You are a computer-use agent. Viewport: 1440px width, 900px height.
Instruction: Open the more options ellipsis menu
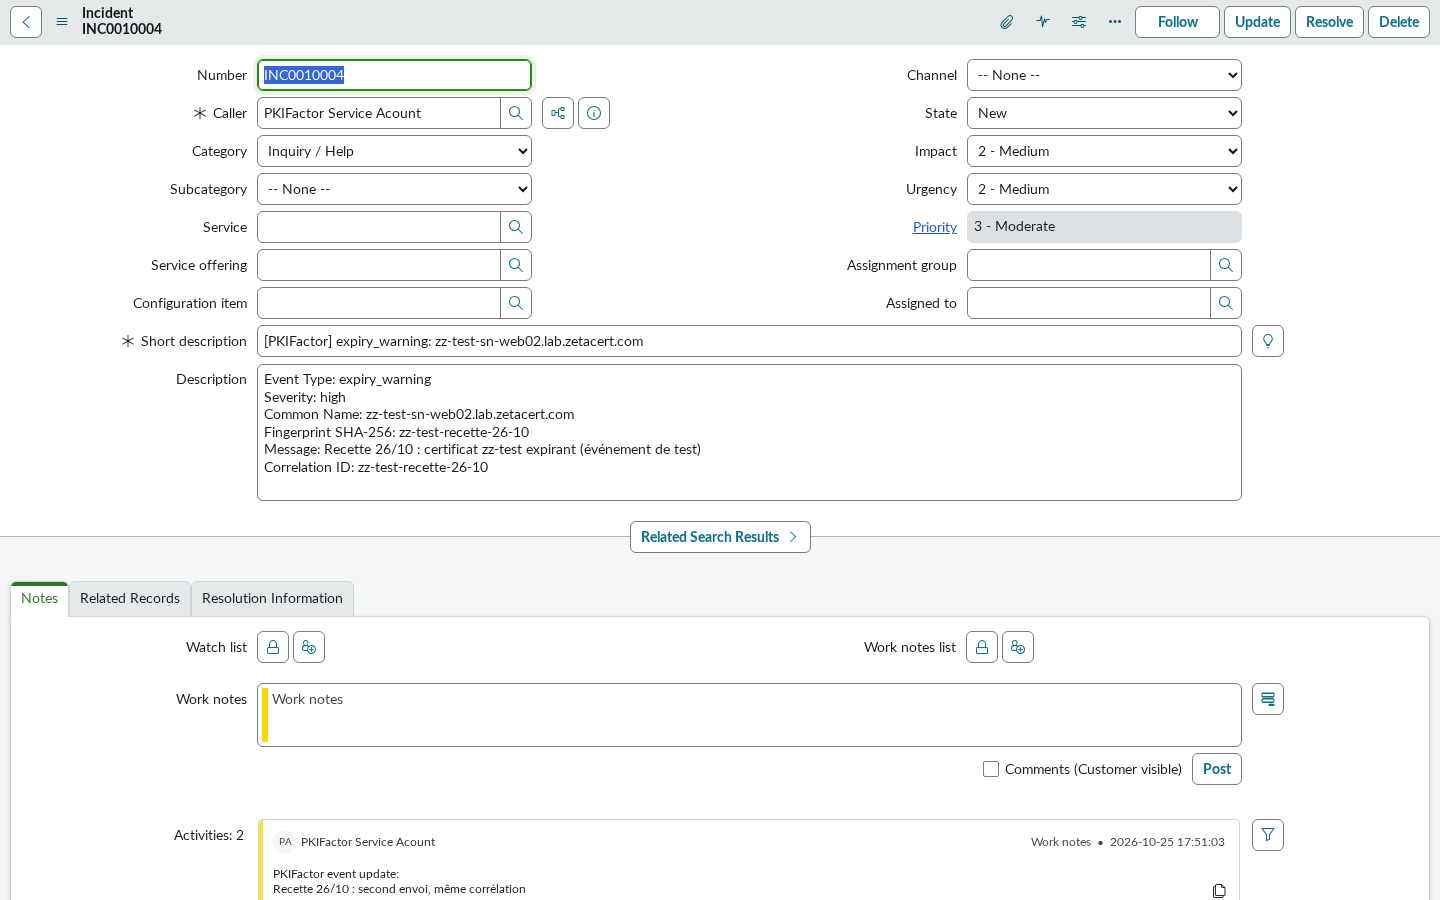pyautogui.click(x=1115, y=22)
